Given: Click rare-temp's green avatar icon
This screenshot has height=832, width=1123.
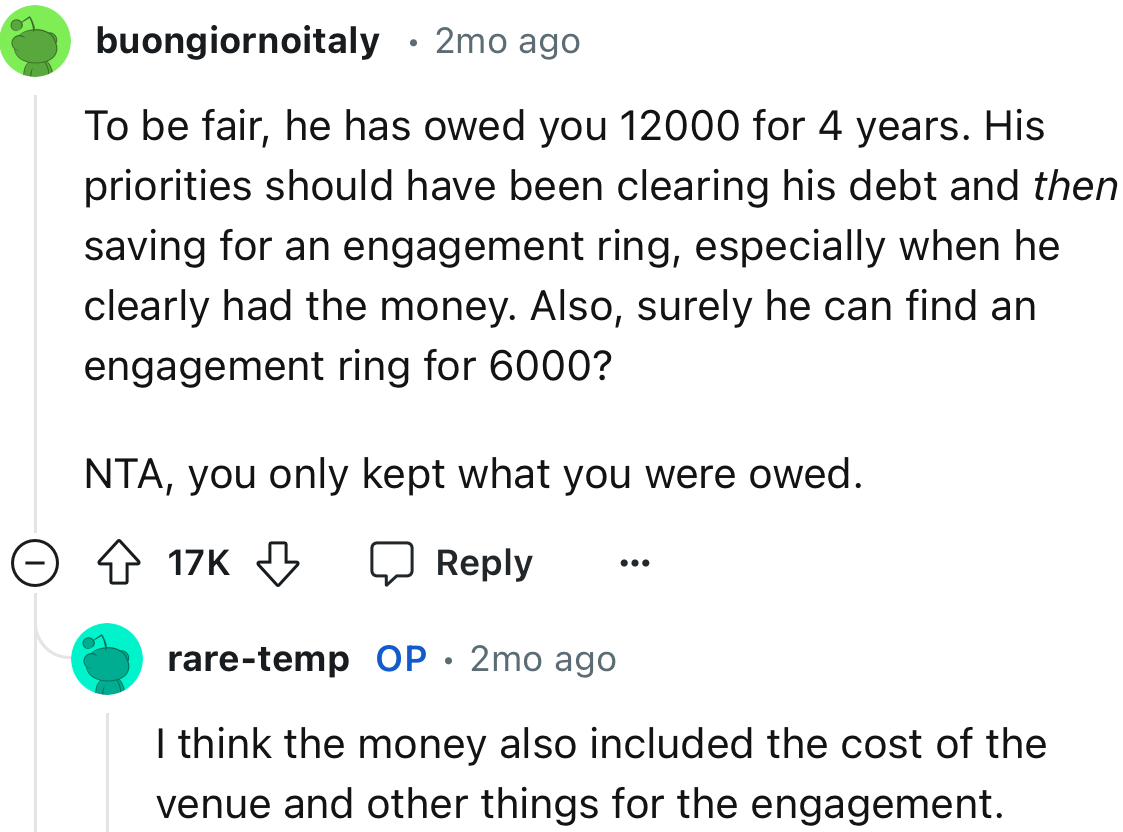Looking at the screenshot, I should 106,658.
